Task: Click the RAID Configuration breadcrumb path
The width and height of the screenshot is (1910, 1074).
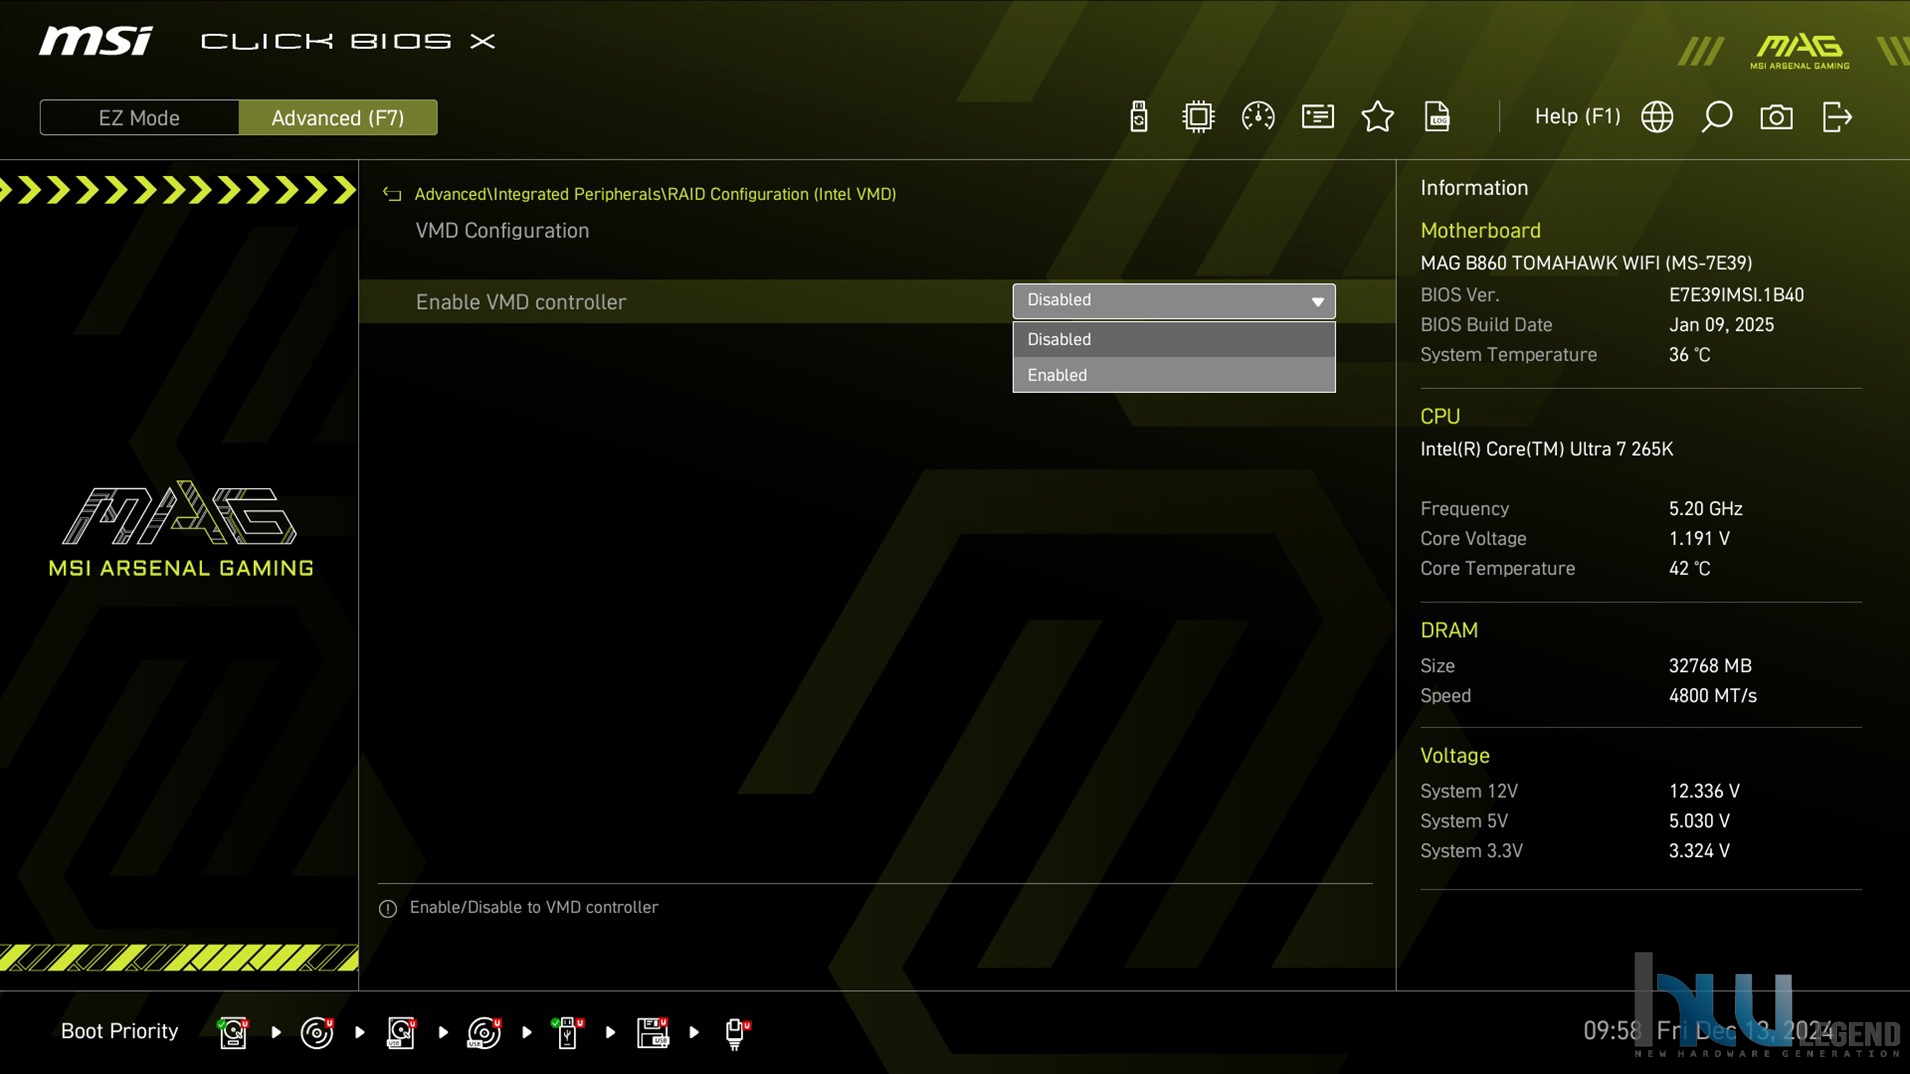Action: (655, 194)
